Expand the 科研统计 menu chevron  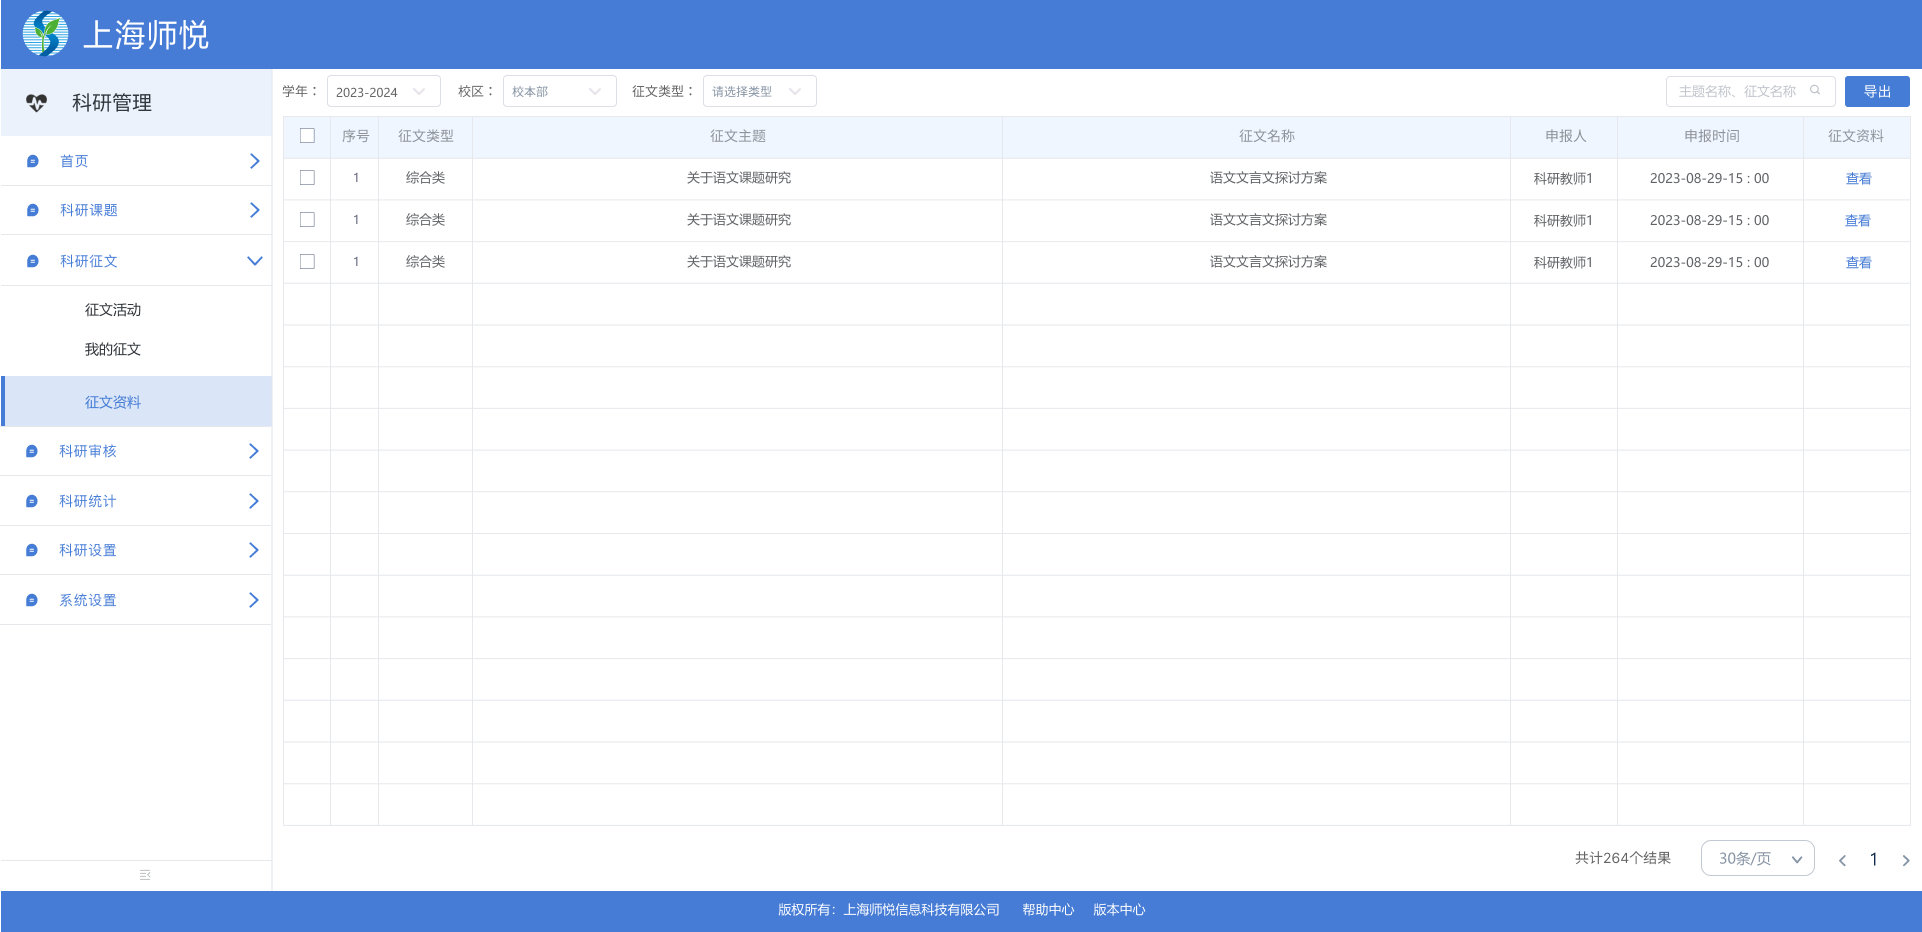coord(253,501)
